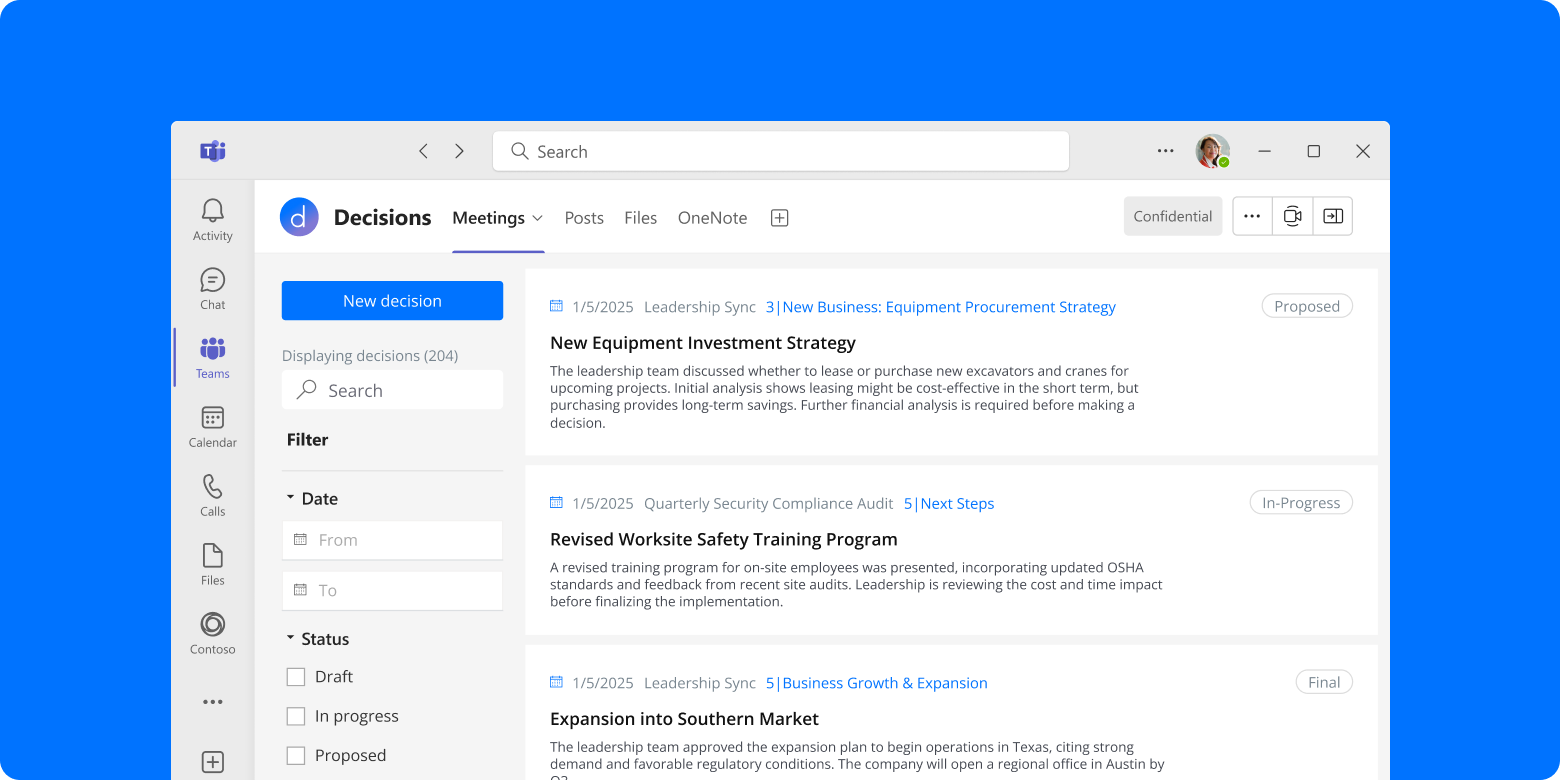The width and height of the screenshot is (1560, 780).
Task: Switch to the OneNote tab
Action: click(x=712, y=218)
